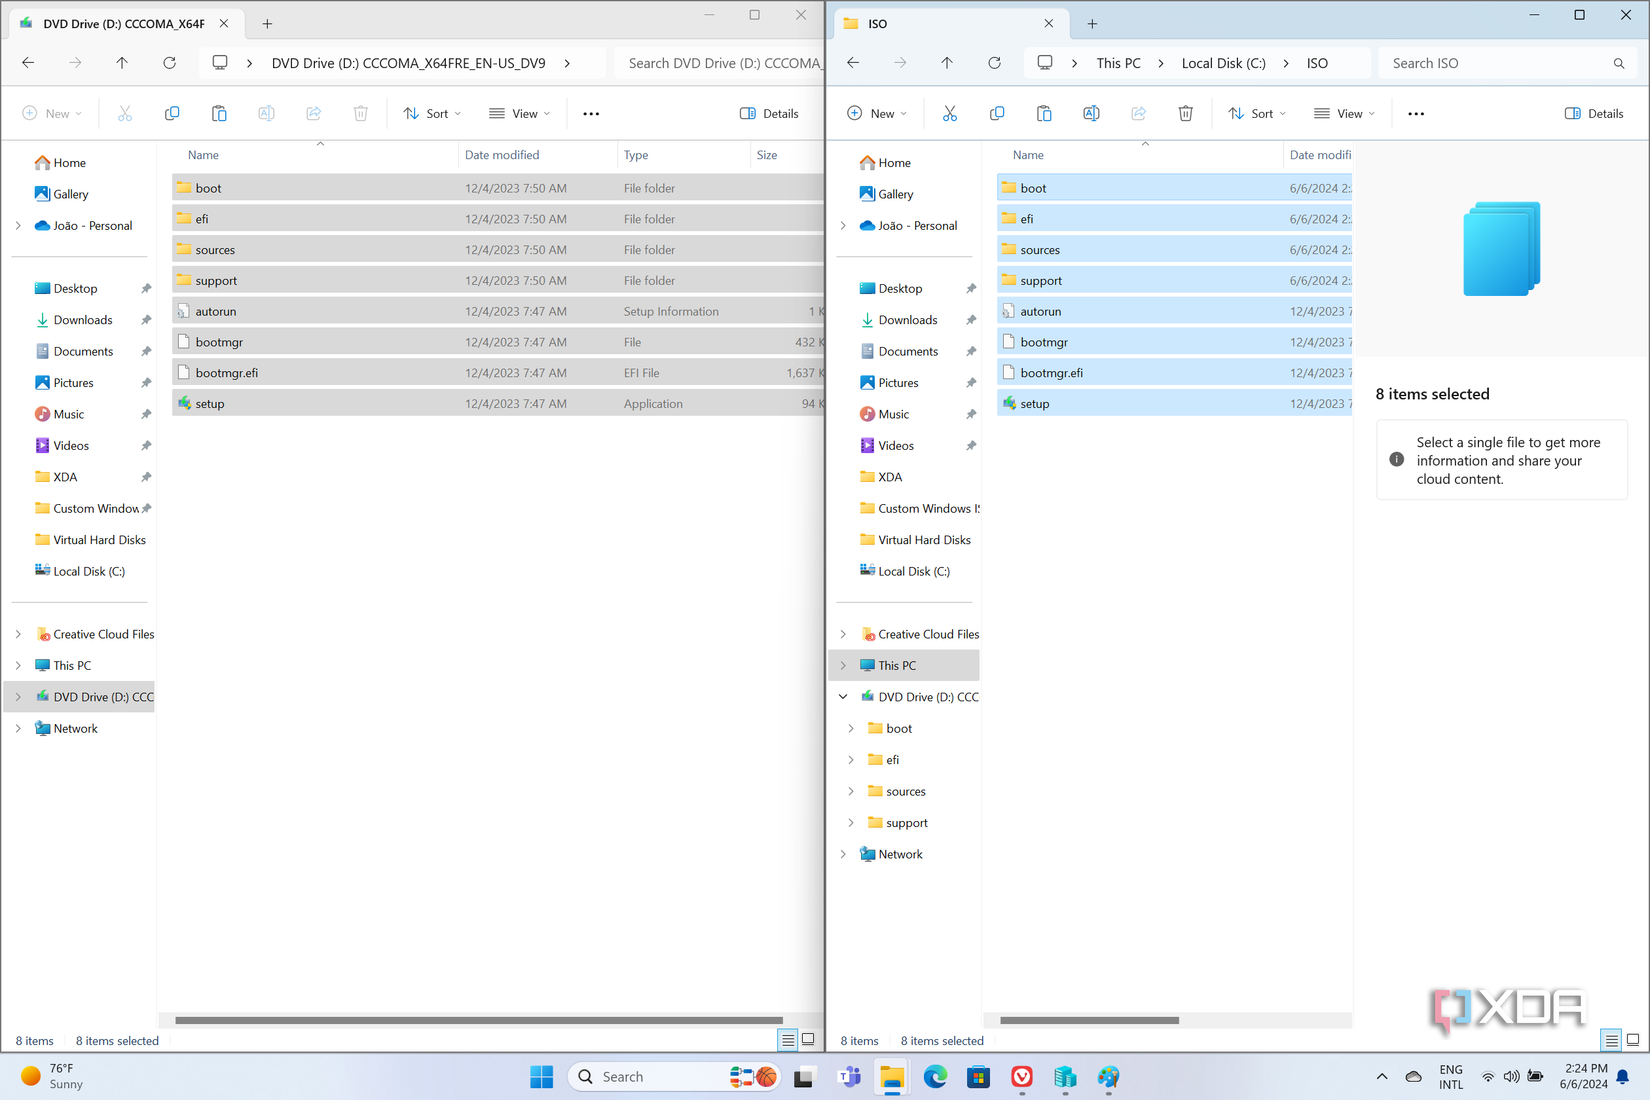Switch to details layout in the status bar
The height and width of the screenshot is (1100, 1650).
(x=1610, y=1040)
